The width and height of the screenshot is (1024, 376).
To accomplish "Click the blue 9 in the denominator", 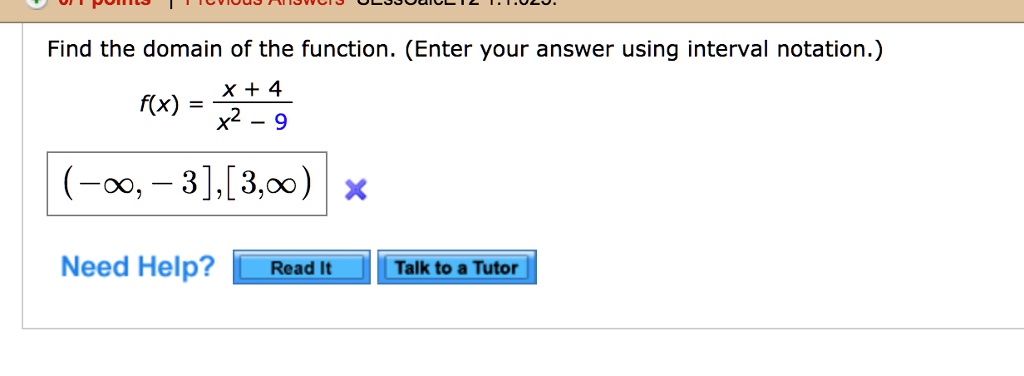I will [x=281, y=121].
